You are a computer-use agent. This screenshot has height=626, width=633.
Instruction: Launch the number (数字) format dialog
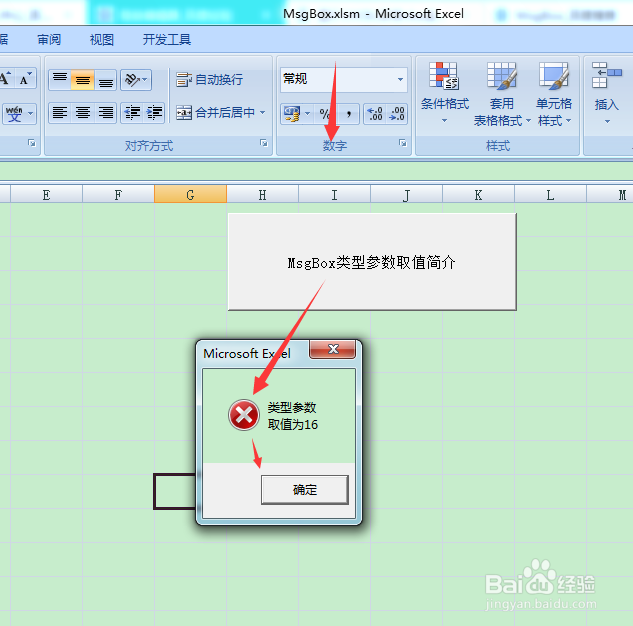click(x=402, y=143)
